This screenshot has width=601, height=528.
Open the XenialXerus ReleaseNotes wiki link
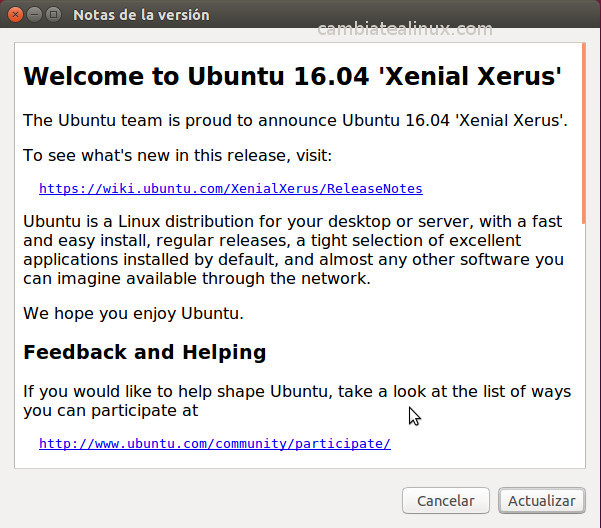pyautogui.click(x=231, y=189)
